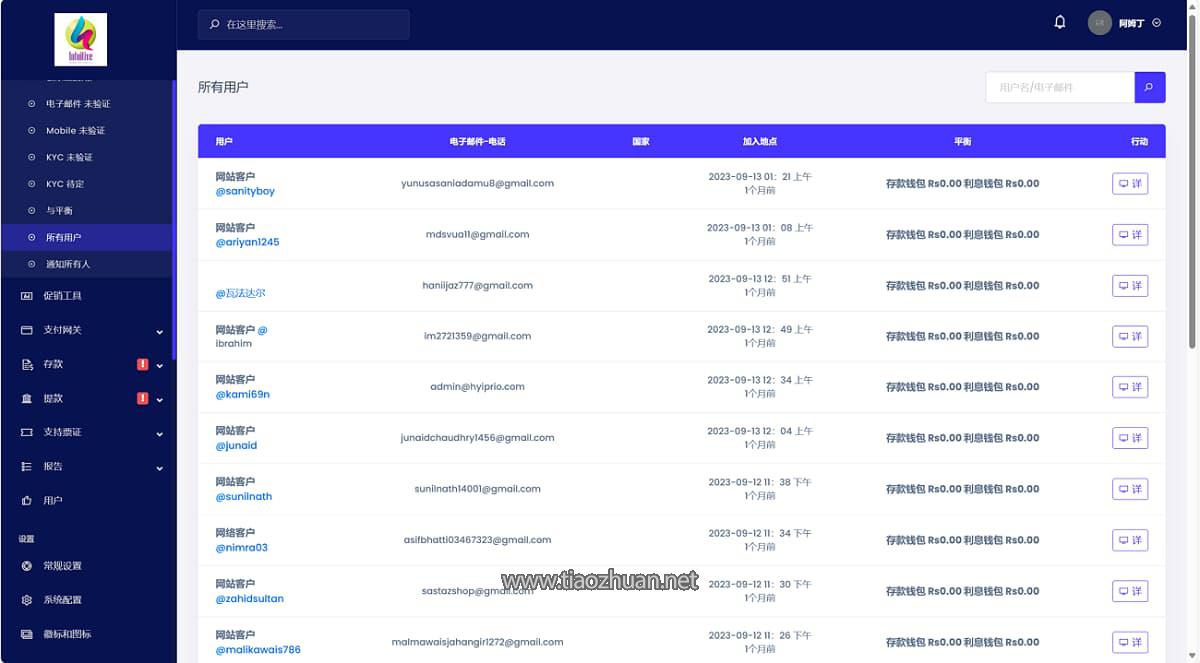
Task: Open details for @ariyan1245 row
Action: [1130, 235]
